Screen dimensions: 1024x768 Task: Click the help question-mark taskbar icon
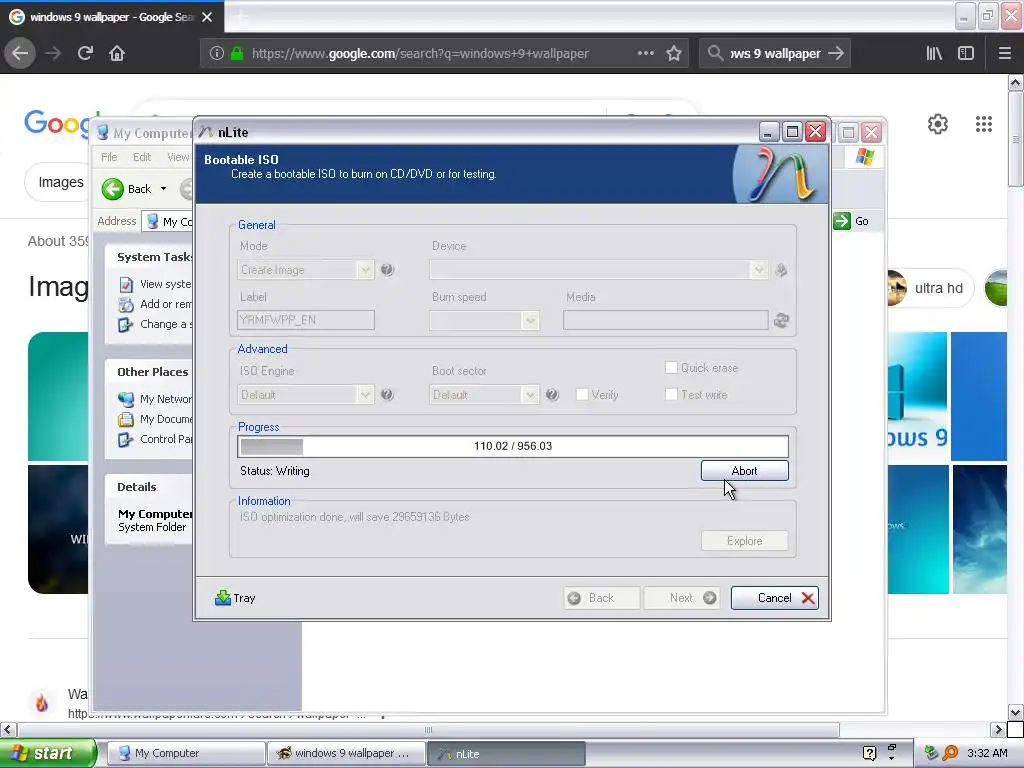click(869, 753)
